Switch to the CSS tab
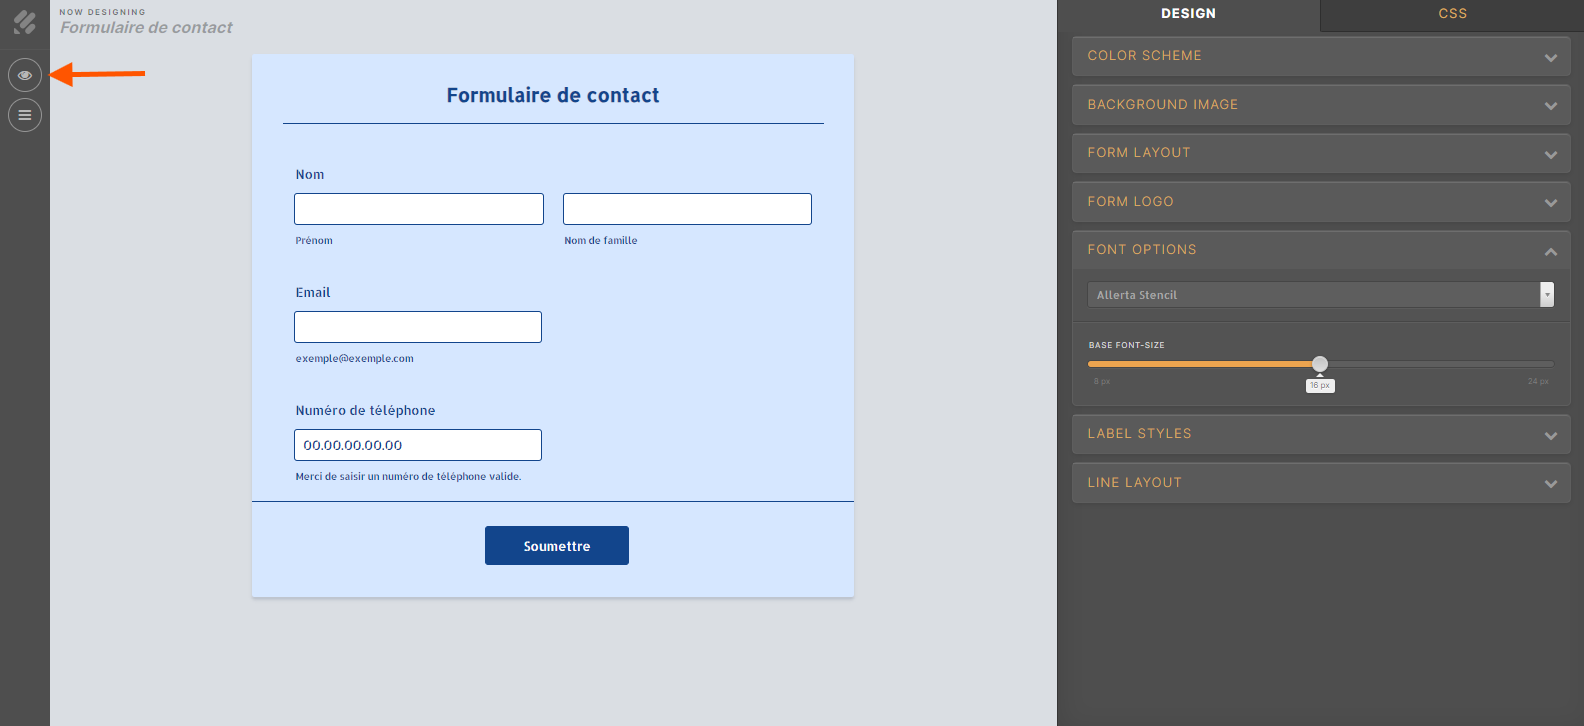Image resolution: width=1584 pixels, height=726 pixels. pyautogui.click(x=1452, y=14)
